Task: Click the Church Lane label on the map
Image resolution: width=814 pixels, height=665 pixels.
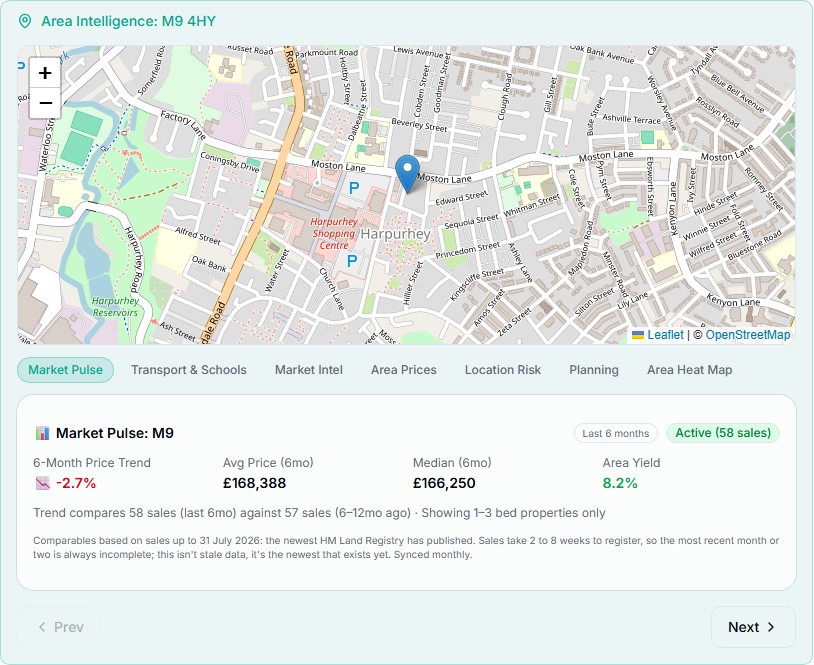Action: pyautogui.click(x=331, y=289)
